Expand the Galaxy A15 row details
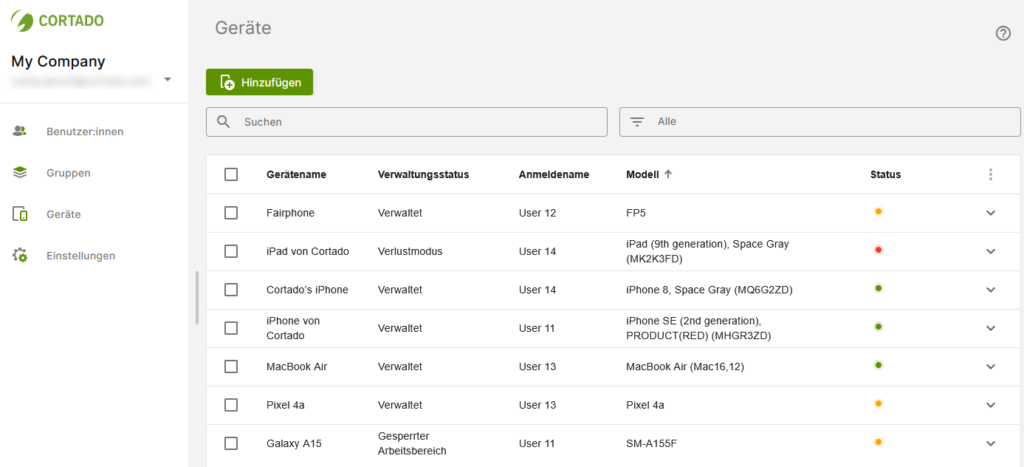 click(990, 443)
